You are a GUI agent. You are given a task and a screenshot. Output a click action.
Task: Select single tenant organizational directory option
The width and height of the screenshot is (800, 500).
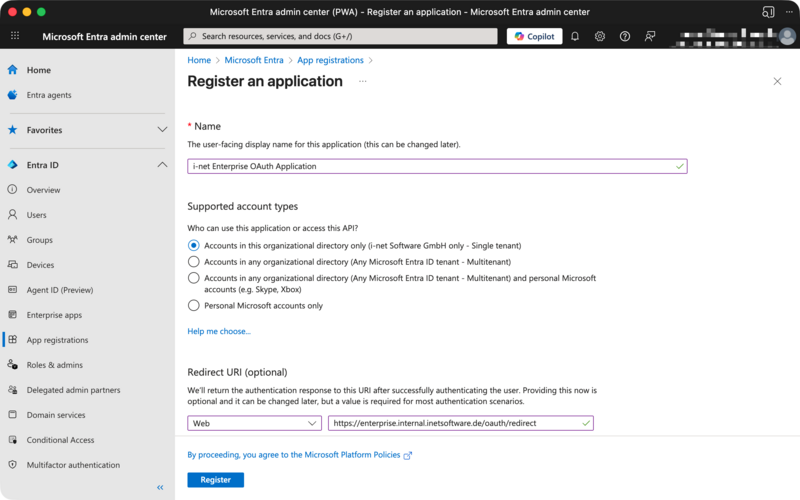pyautogui.click(x=194, y=245)
